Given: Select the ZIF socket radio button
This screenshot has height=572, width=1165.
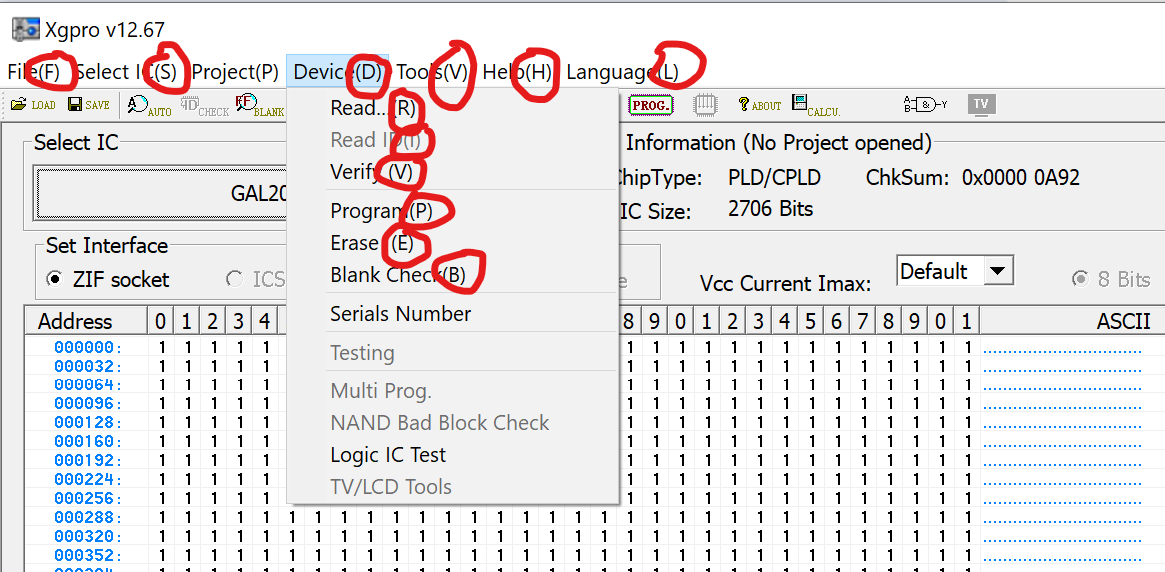Looking at the screenshot, I should coord(55,280).
